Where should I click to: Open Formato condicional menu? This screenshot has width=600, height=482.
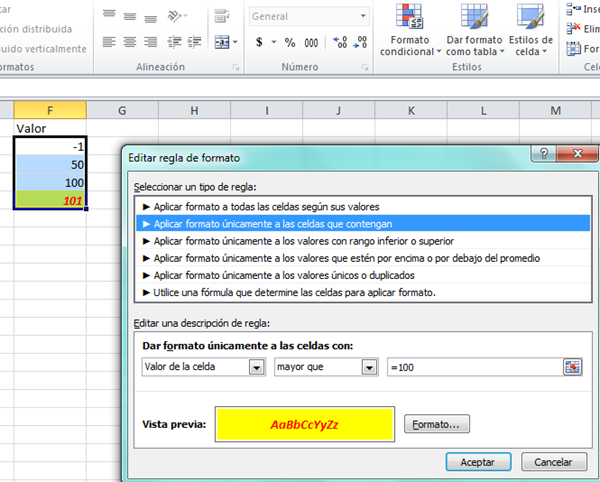[406, 32]
